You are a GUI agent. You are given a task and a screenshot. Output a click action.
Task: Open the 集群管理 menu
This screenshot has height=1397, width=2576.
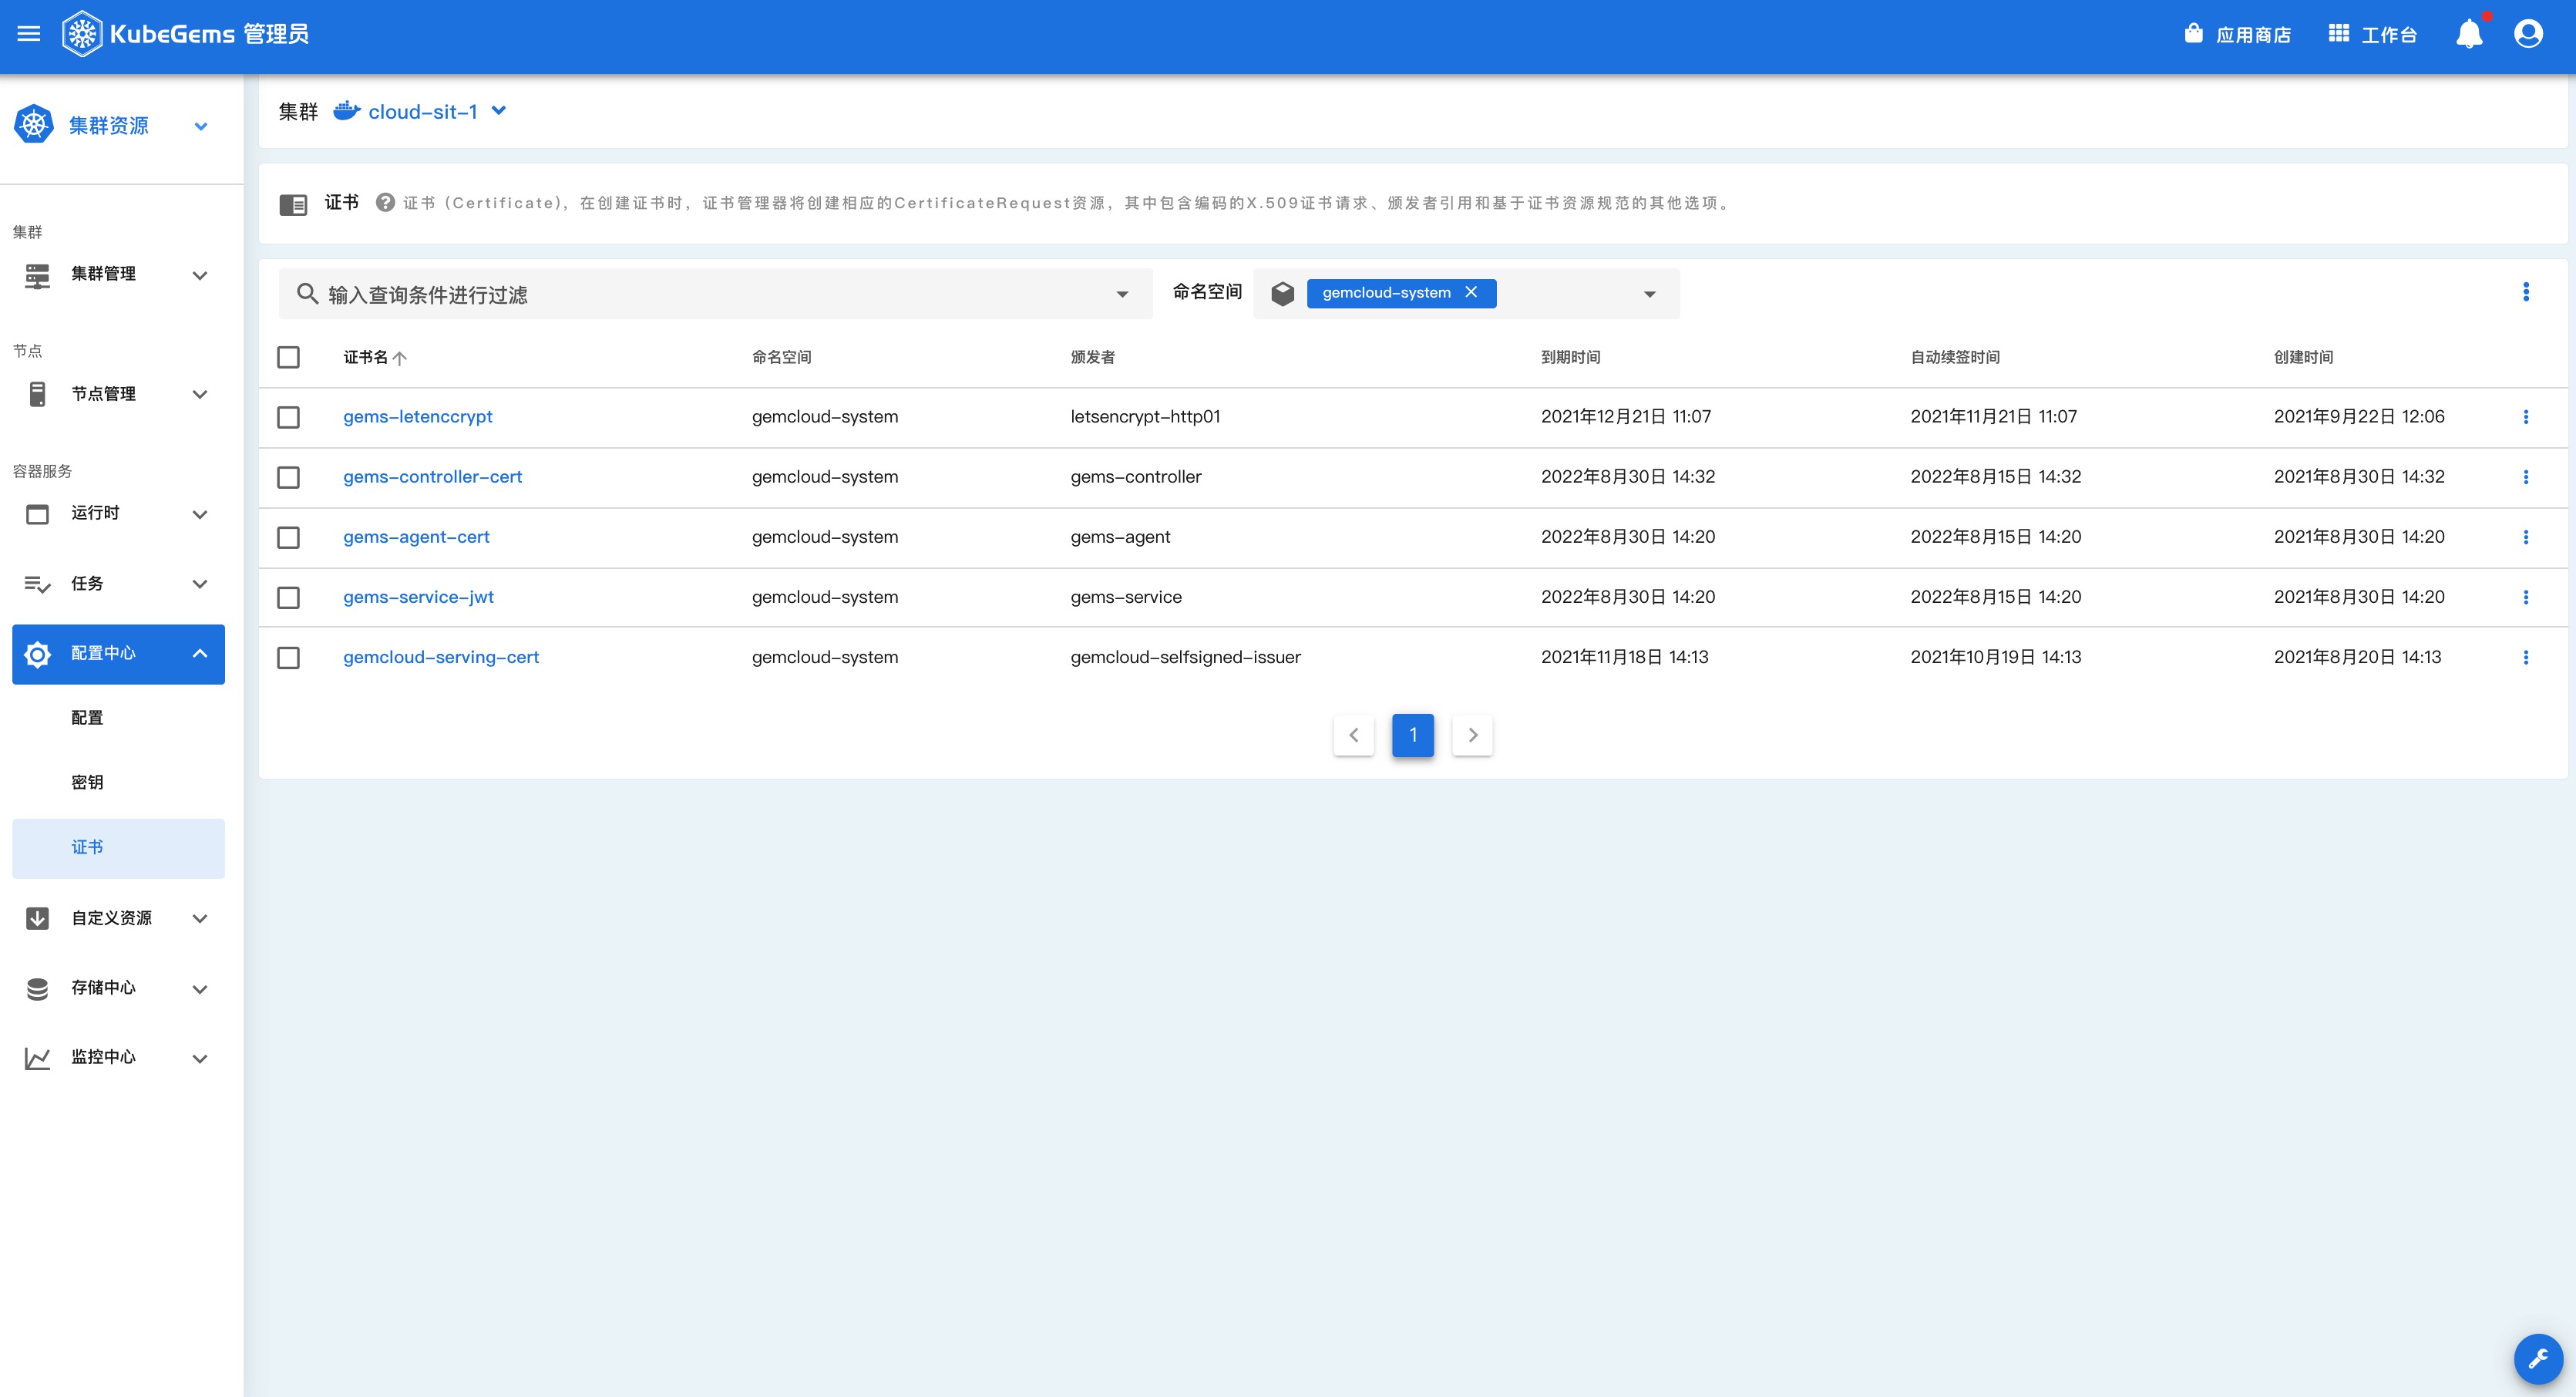click(118, 275)
